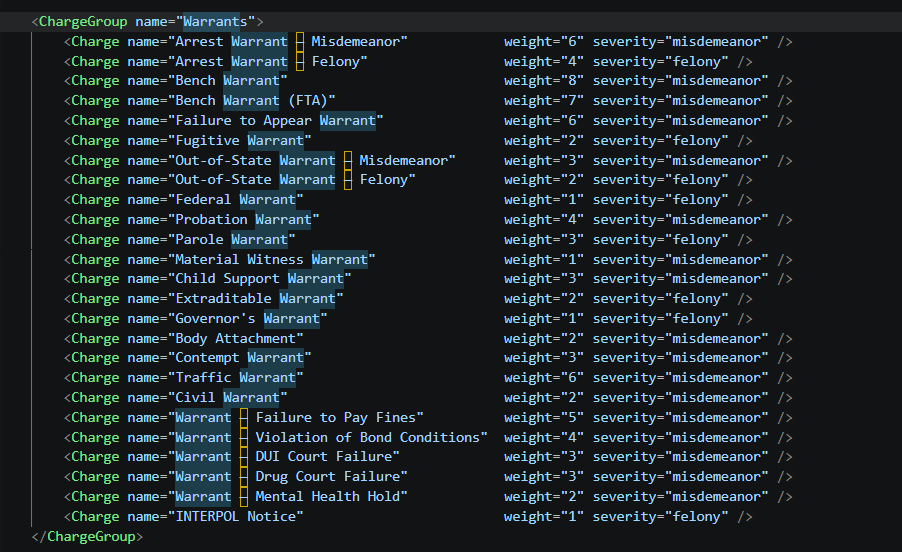Click the "Mental Health Hold" charge name
Screen dimensions: 902x552
pyautogui.click(x=328, y=497)
